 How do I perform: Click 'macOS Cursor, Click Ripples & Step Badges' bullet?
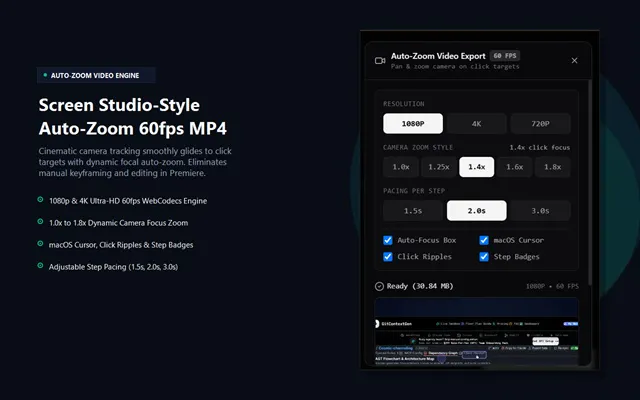tap(121, 245)
